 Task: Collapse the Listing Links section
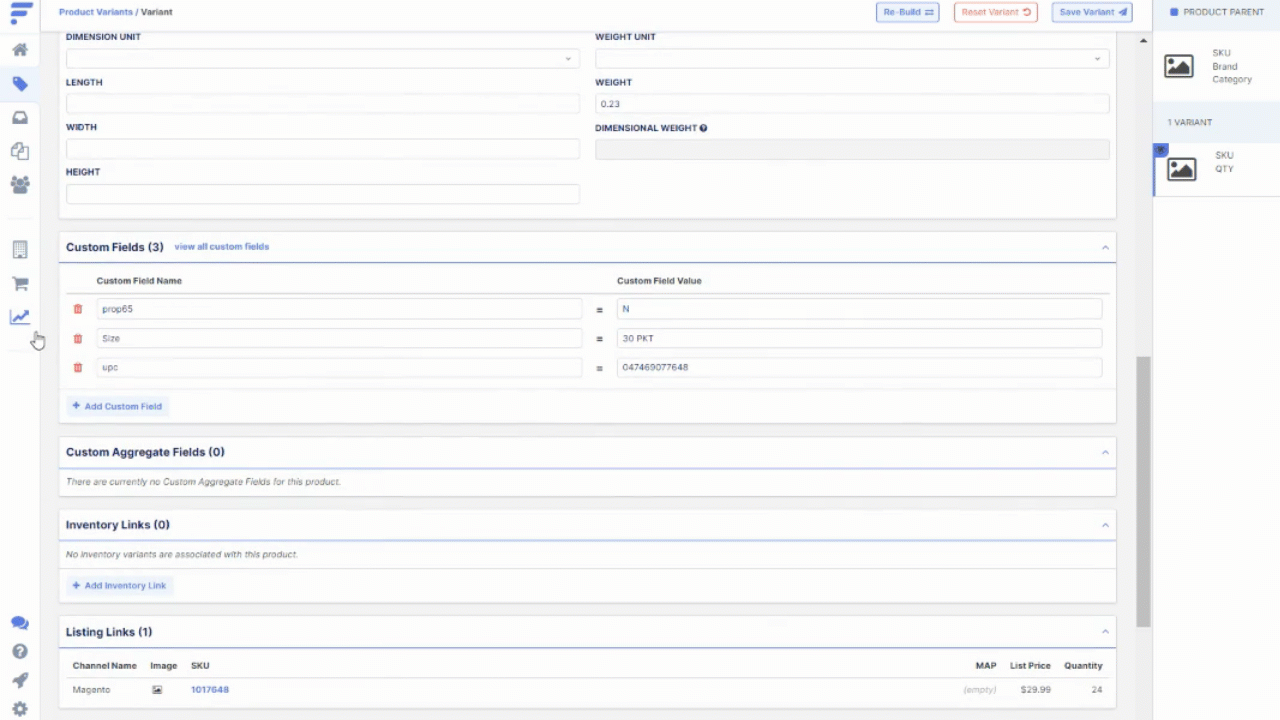click(1105, 632)
